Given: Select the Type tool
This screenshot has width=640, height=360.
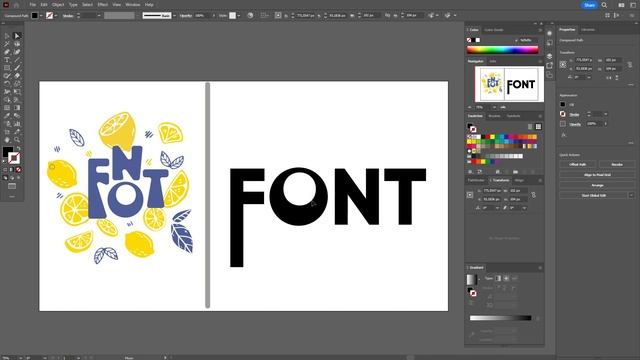Looking at the screenshot, I should point(7,60).
